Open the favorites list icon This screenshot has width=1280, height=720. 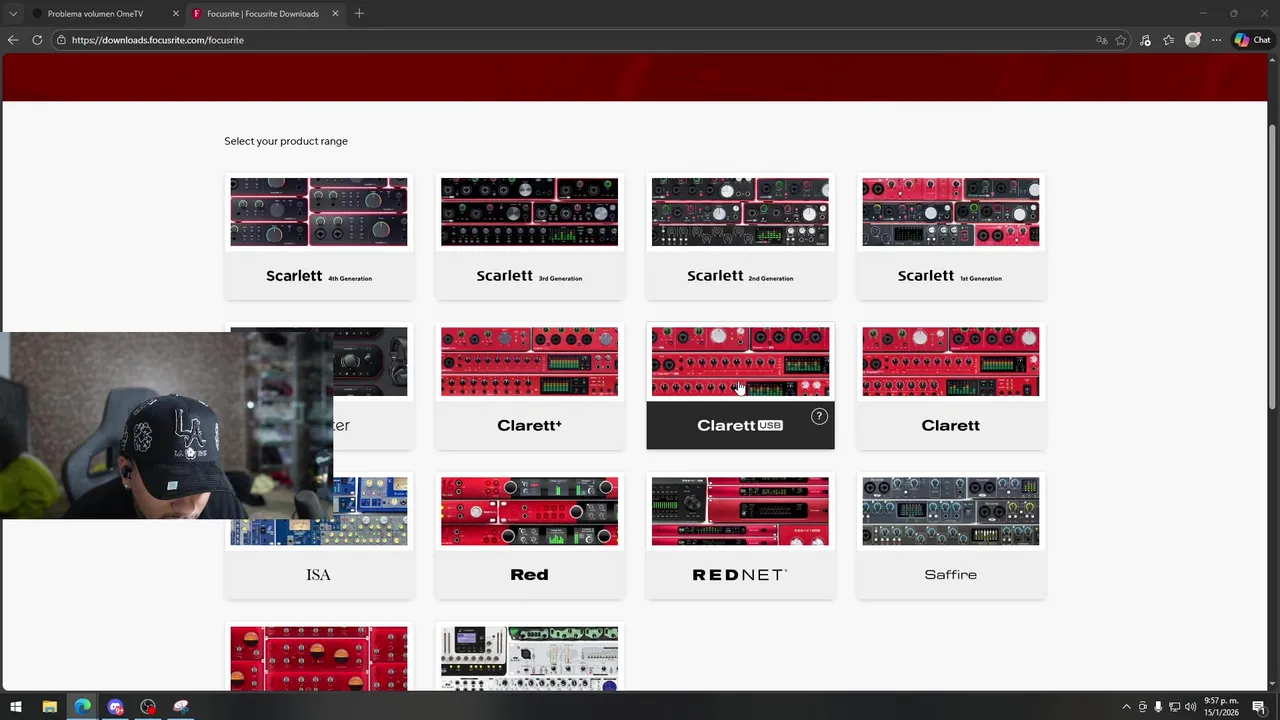pyautogui.click(x=1168, y=40)
